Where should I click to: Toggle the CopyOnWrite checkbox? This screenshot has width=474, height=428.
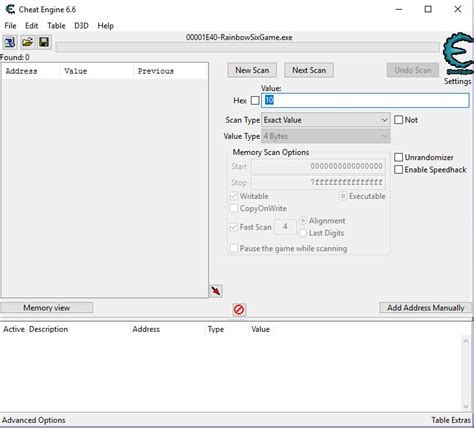[234, 208]
